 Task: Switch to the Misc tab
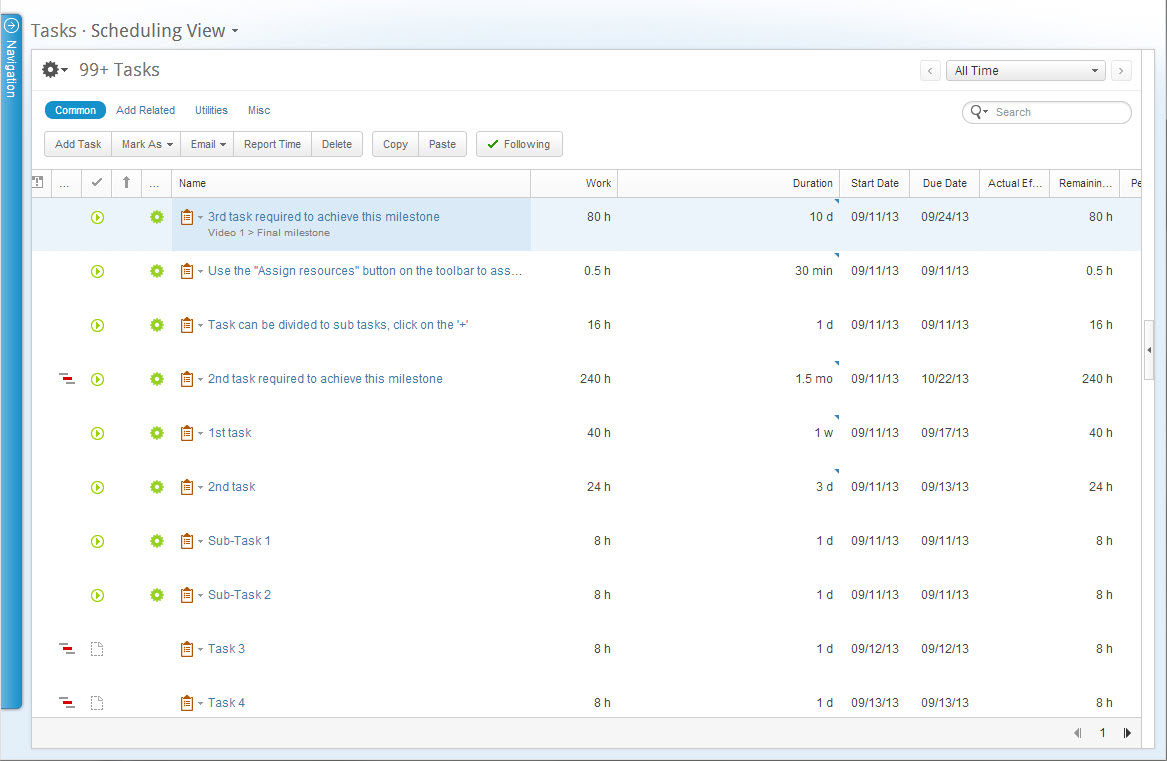click(259, 110)
